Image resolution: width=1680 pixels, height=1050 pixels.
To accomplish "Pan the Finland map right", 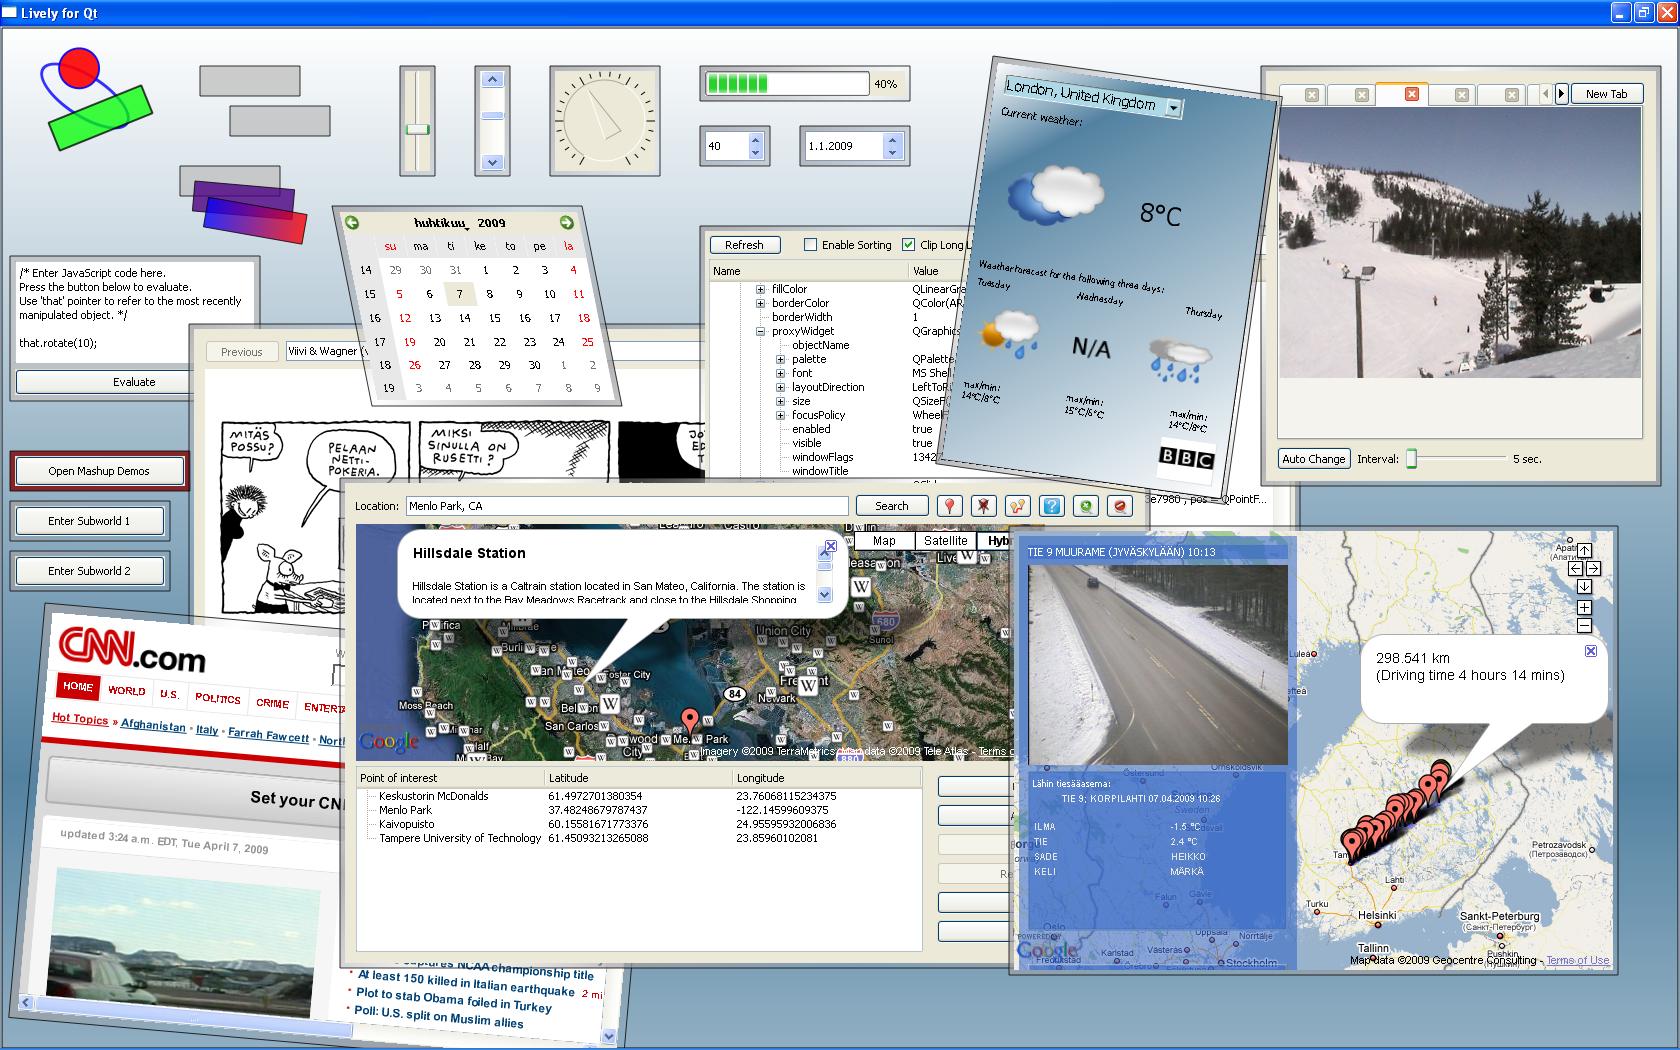I will point(1594,568).
